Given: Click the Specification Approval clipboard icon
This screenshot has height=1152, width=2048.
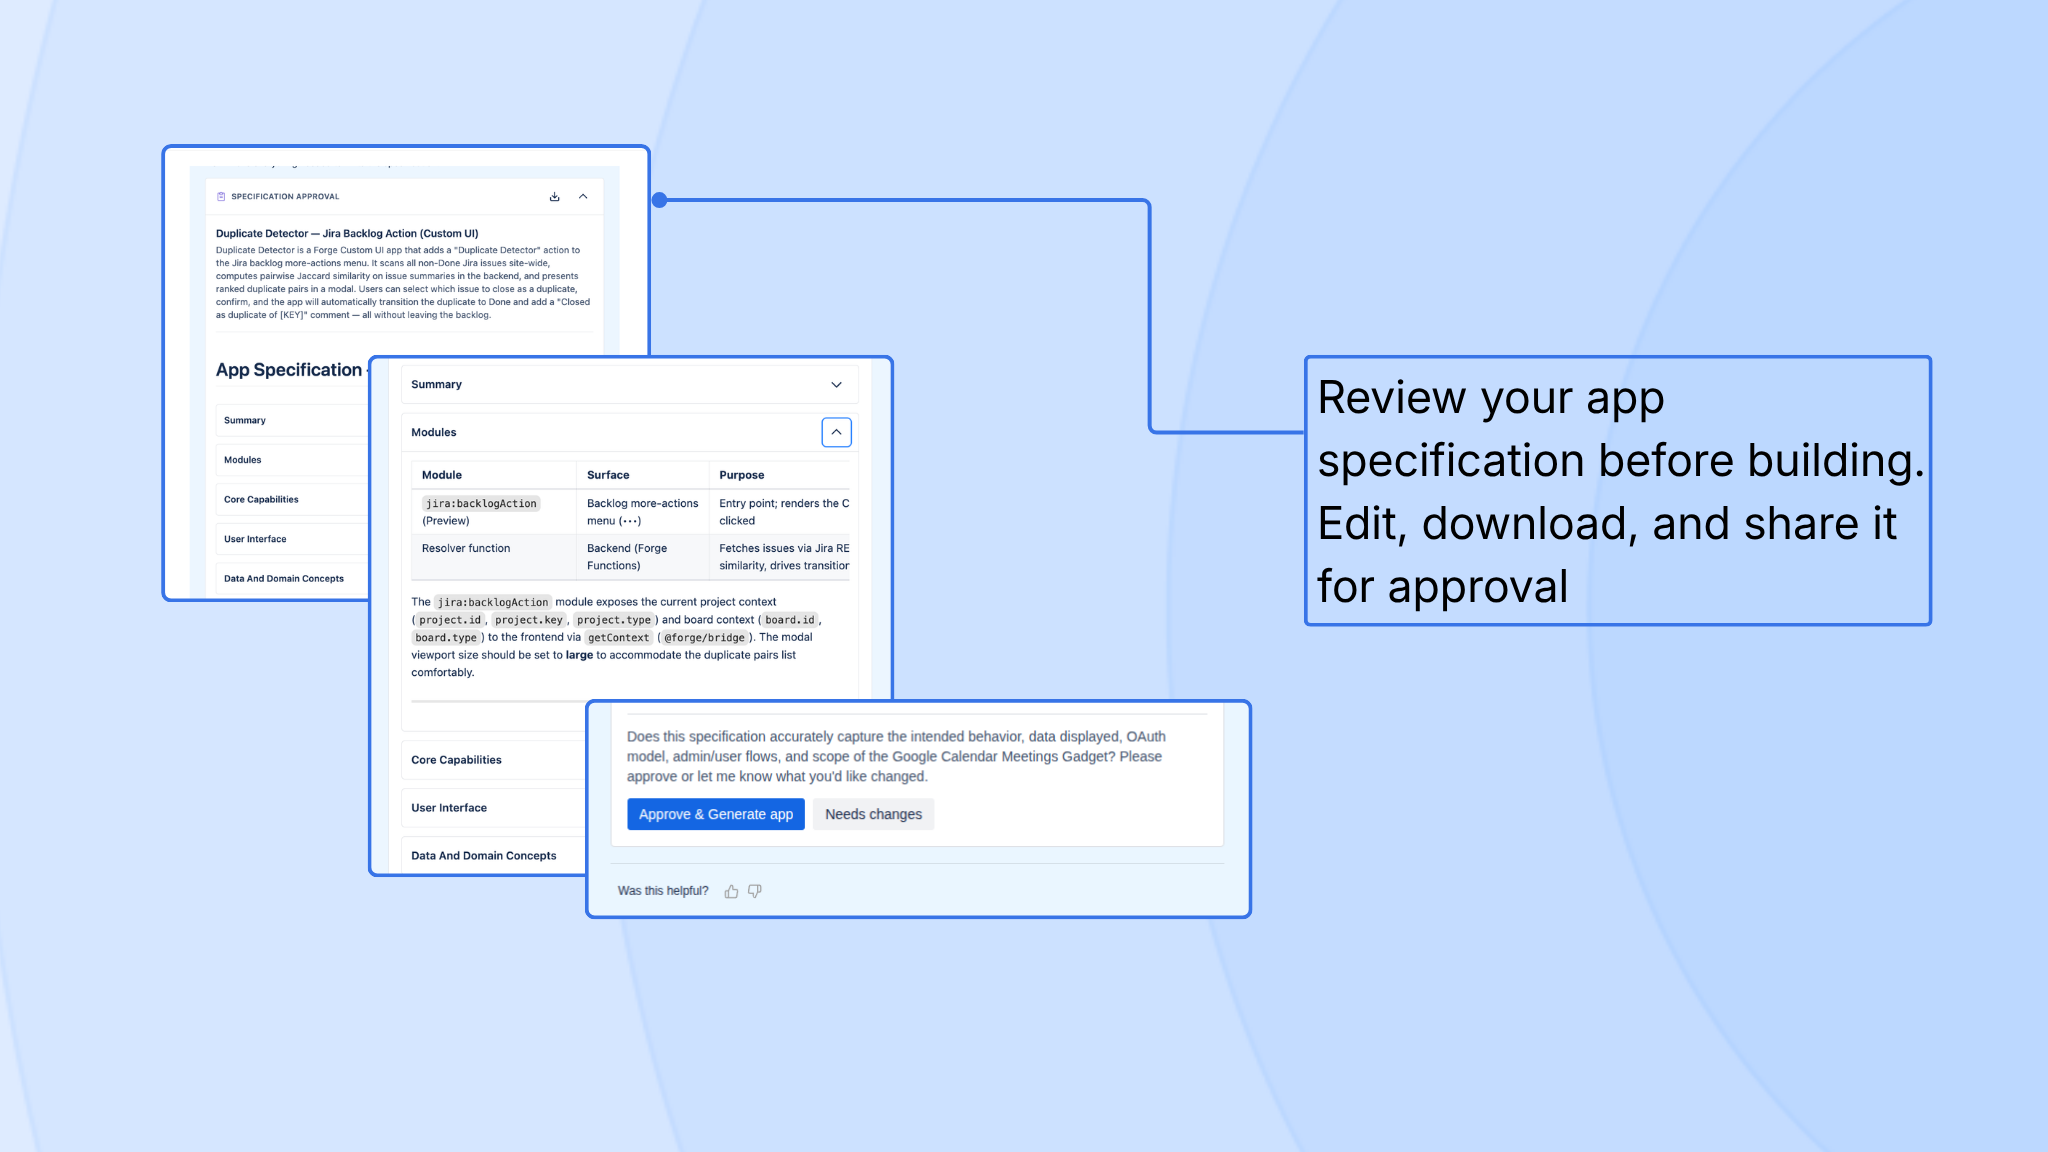Looking at the screenshot, I should point(221,197).
